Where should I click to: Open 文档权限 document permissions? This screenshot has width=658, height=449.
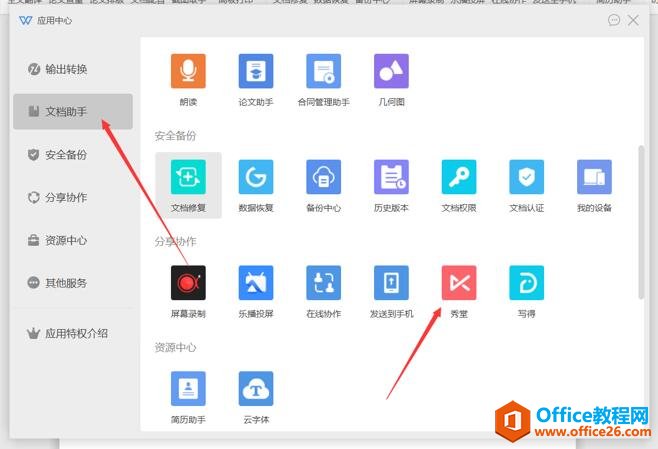coord(459,177)
